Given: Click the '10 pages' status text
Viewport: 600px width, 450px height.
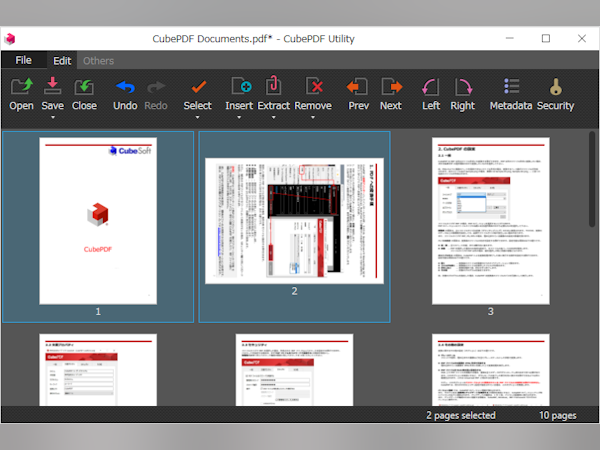Looking at the screenshot, I should 558,415.
